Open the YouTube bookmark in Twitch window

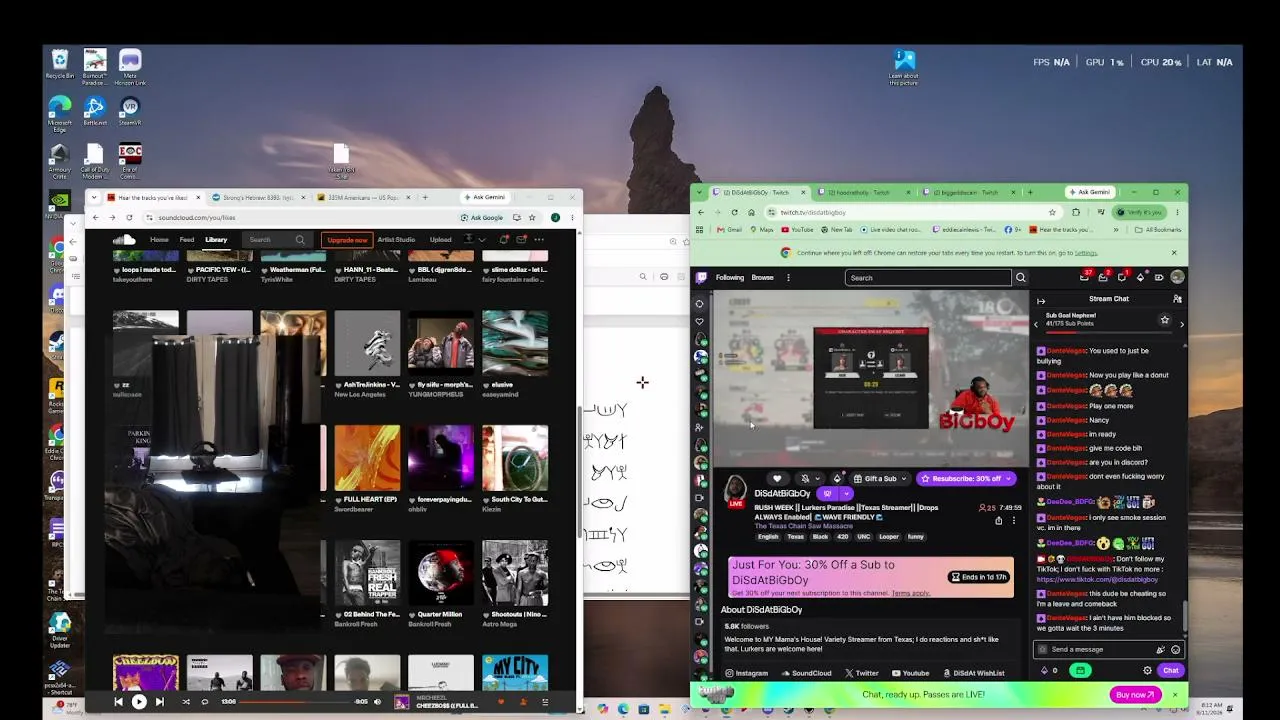[798, 230]
